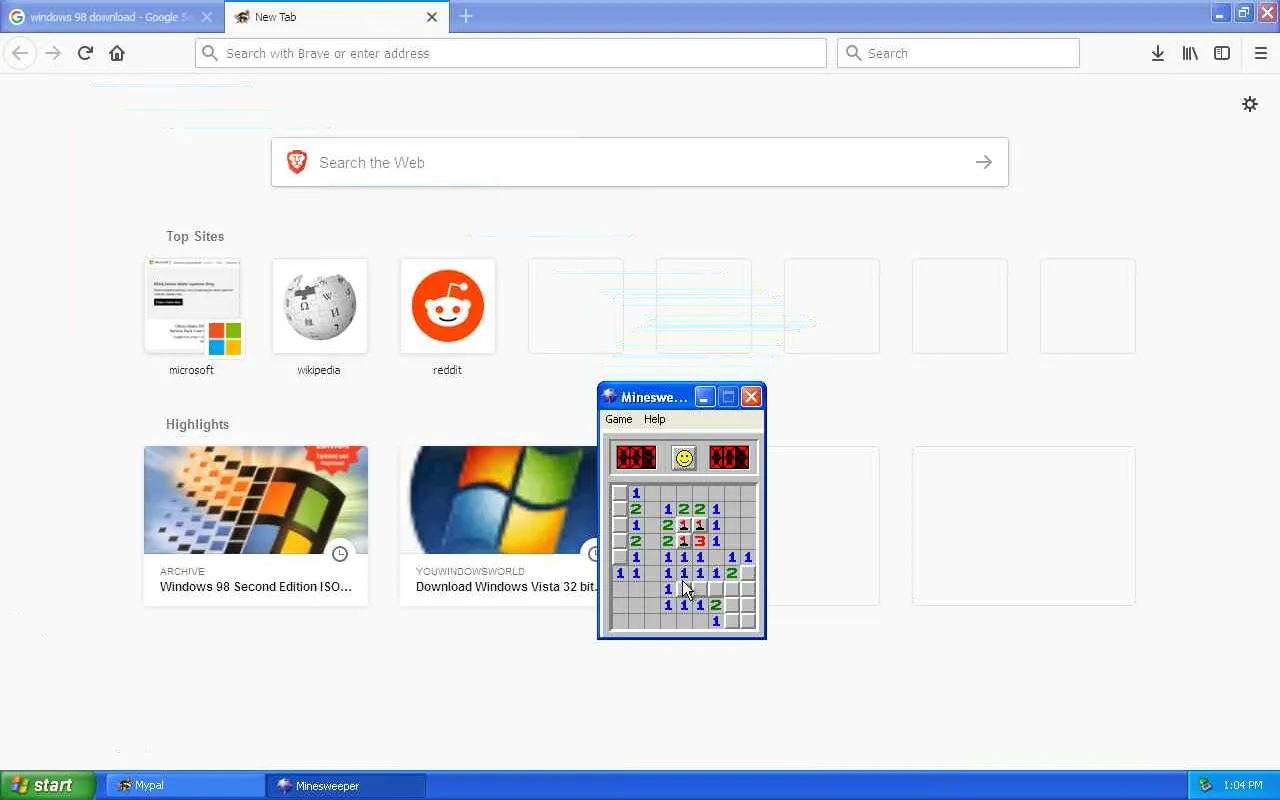Open the Windows Start menu
This screenshot has width=1280, height=800.
tap(48, 785)
